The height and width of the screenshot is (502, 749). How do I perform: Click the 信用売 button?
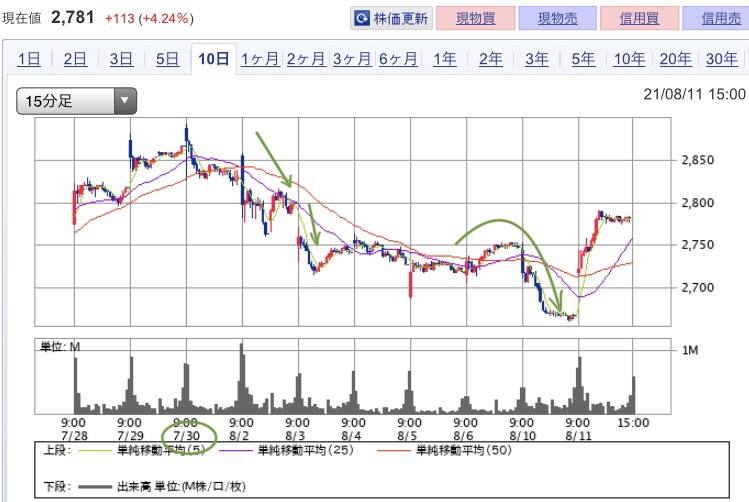[x=716, y=18]
